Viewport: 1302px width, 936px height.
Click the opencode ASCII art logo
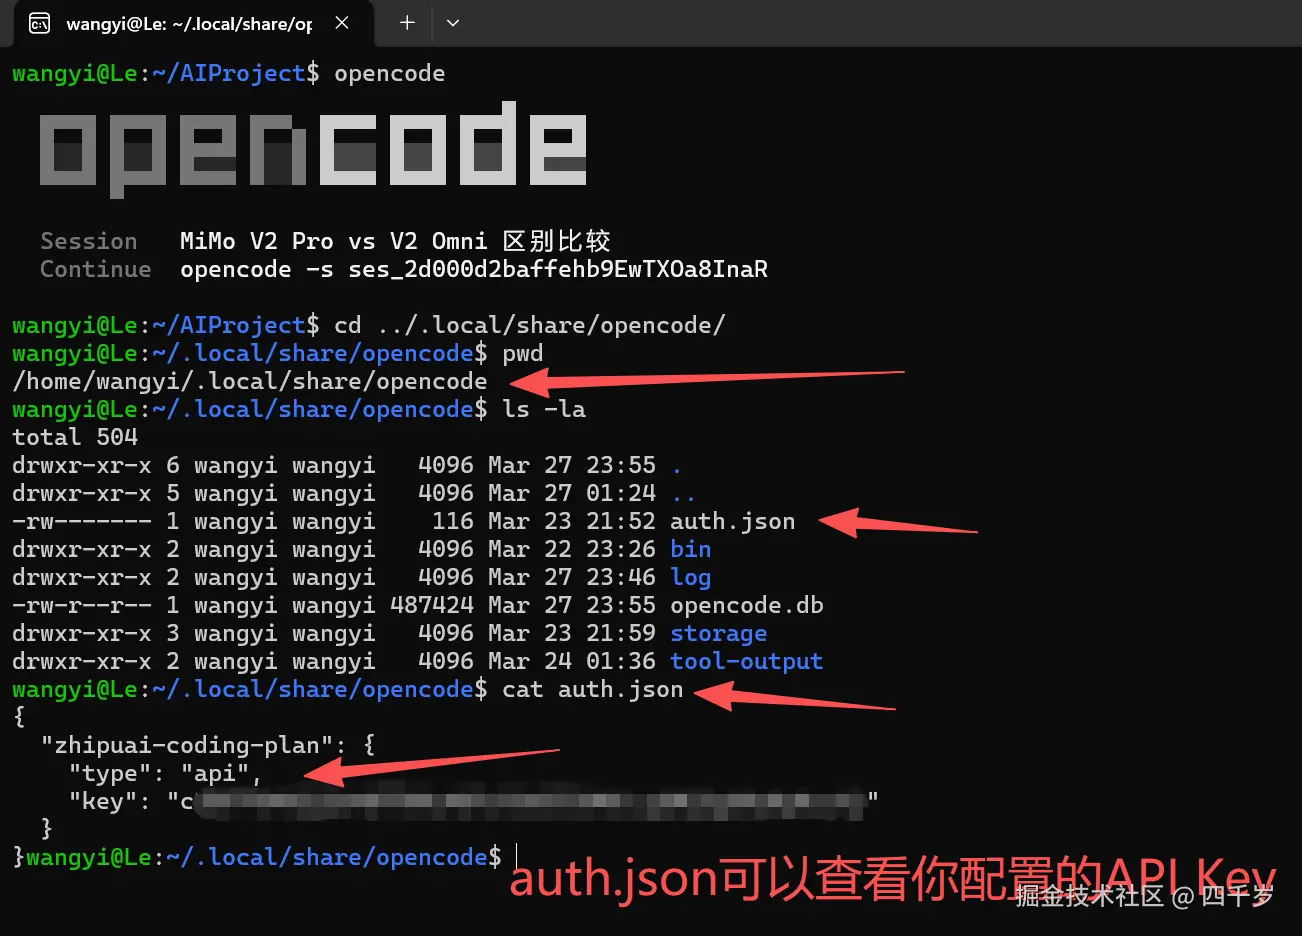pos(313,147)
